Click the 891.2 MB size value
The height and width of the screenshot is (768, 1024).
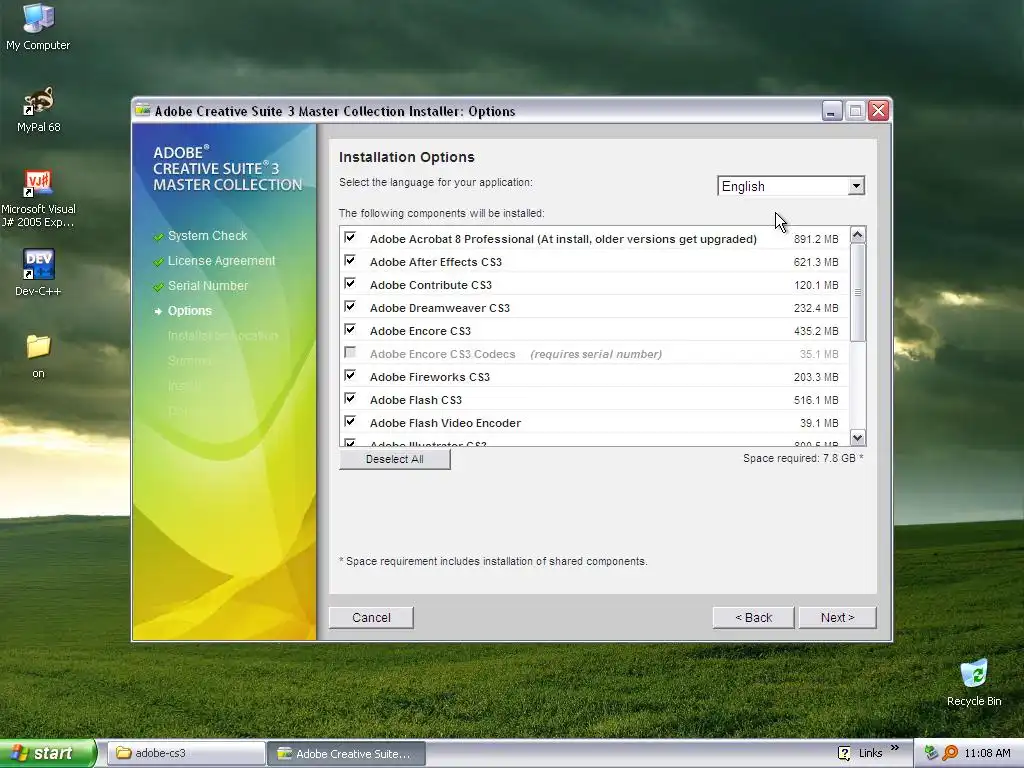click(x=816, y=239)
